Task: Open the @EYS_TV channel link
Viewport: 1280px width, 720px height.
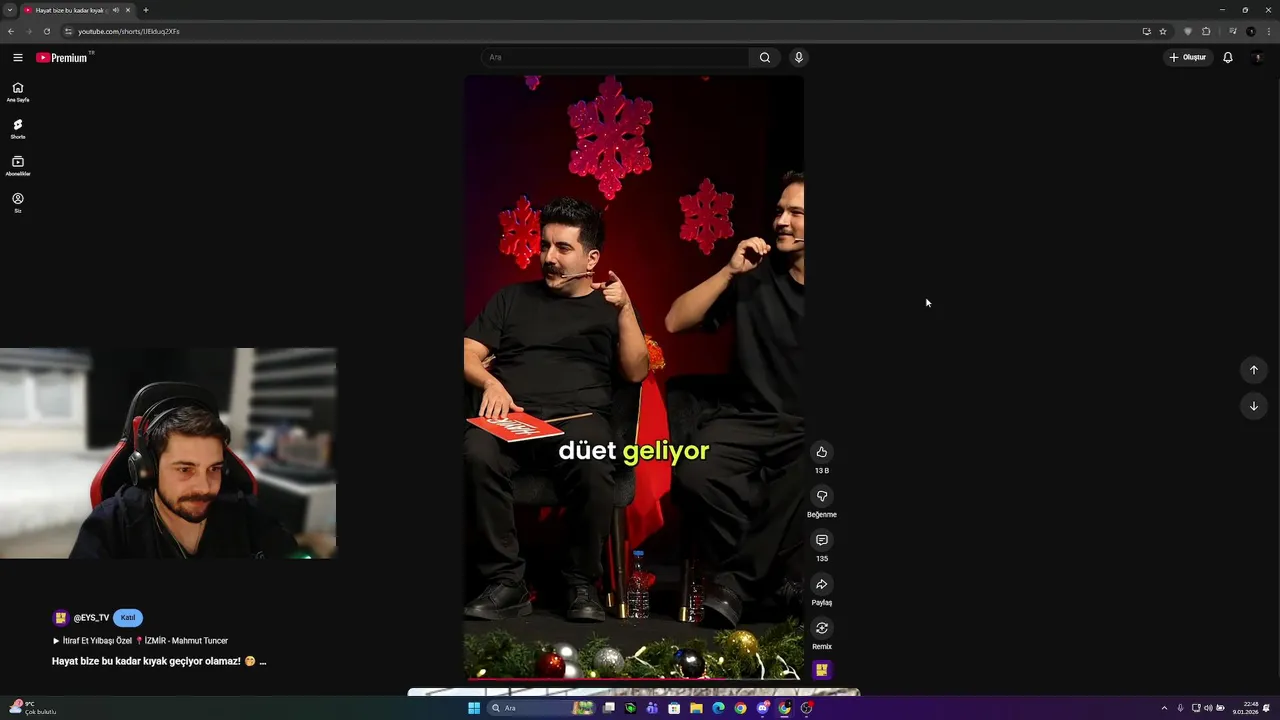Action: [x=91, y=618]
